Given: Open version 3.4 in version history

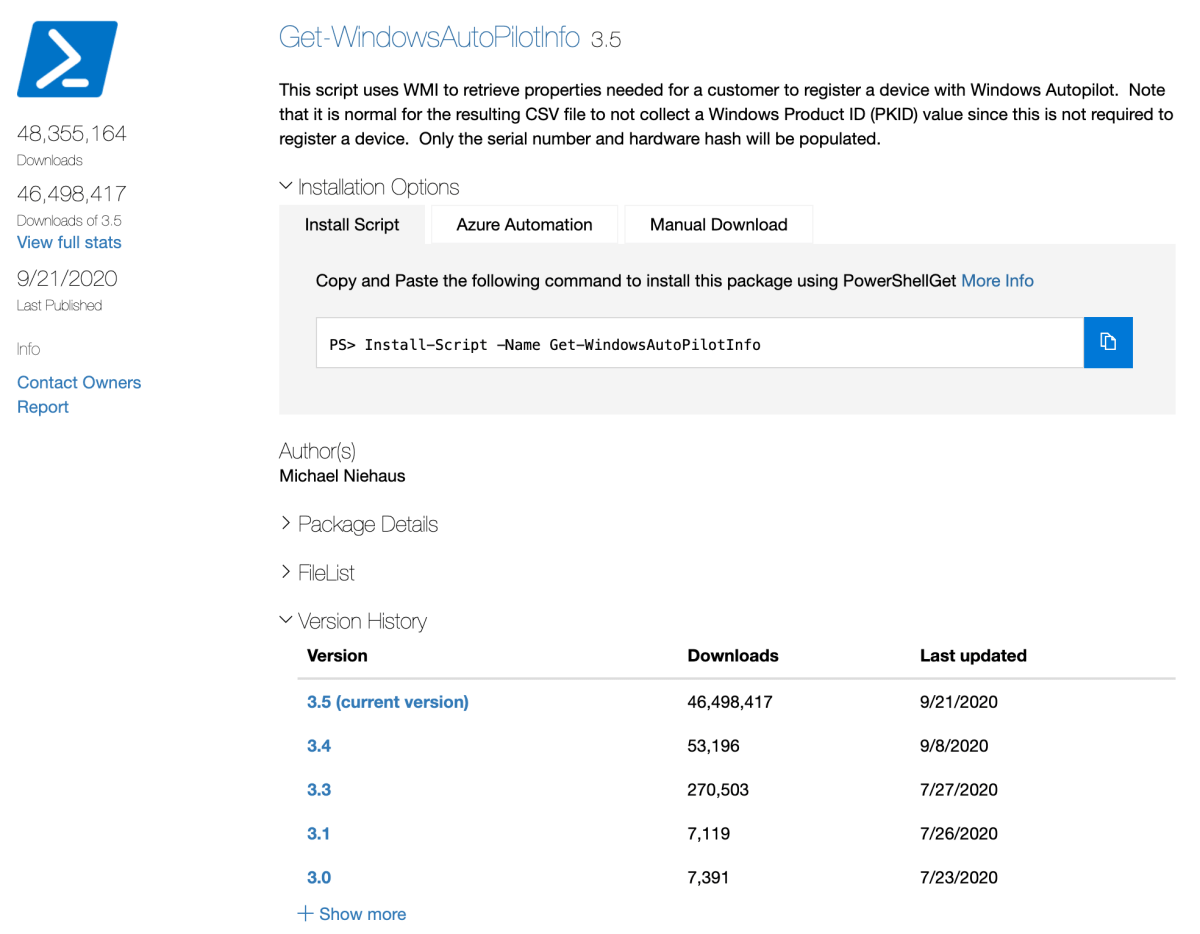Looking at the screenshot, I should [319, 746].
